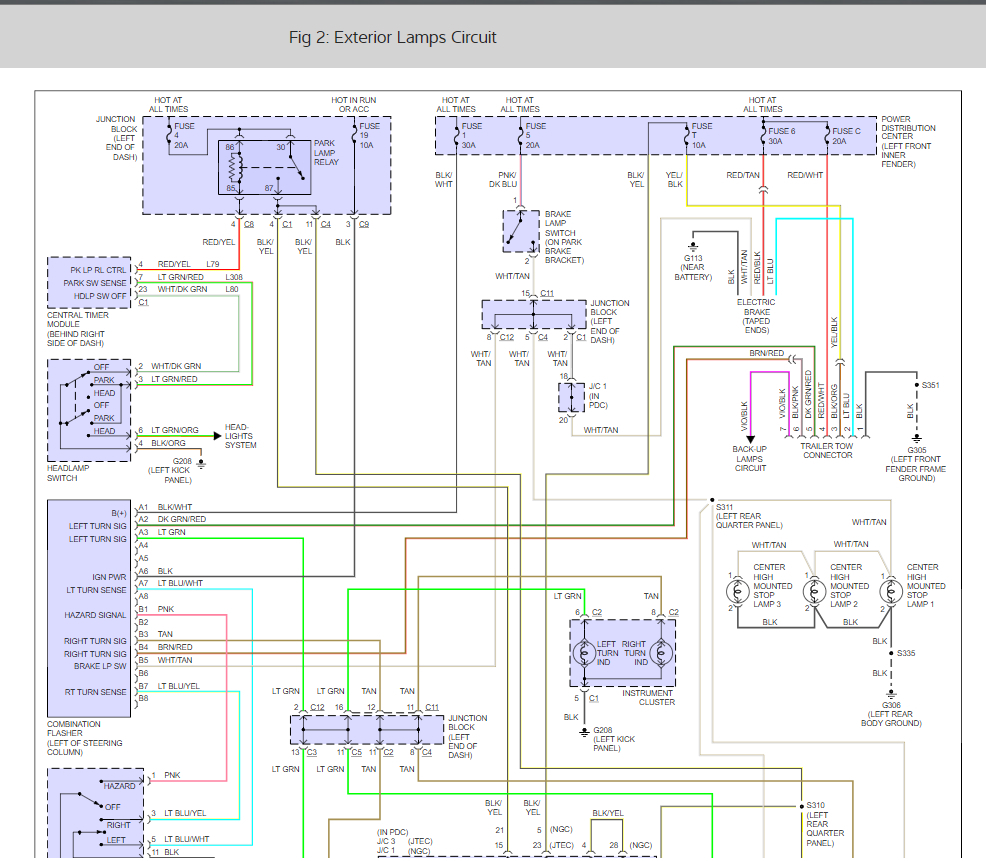Click Center High Mounted Stop Lamp 3 bulb
The image size is (986, 861).
click(738, 592)
